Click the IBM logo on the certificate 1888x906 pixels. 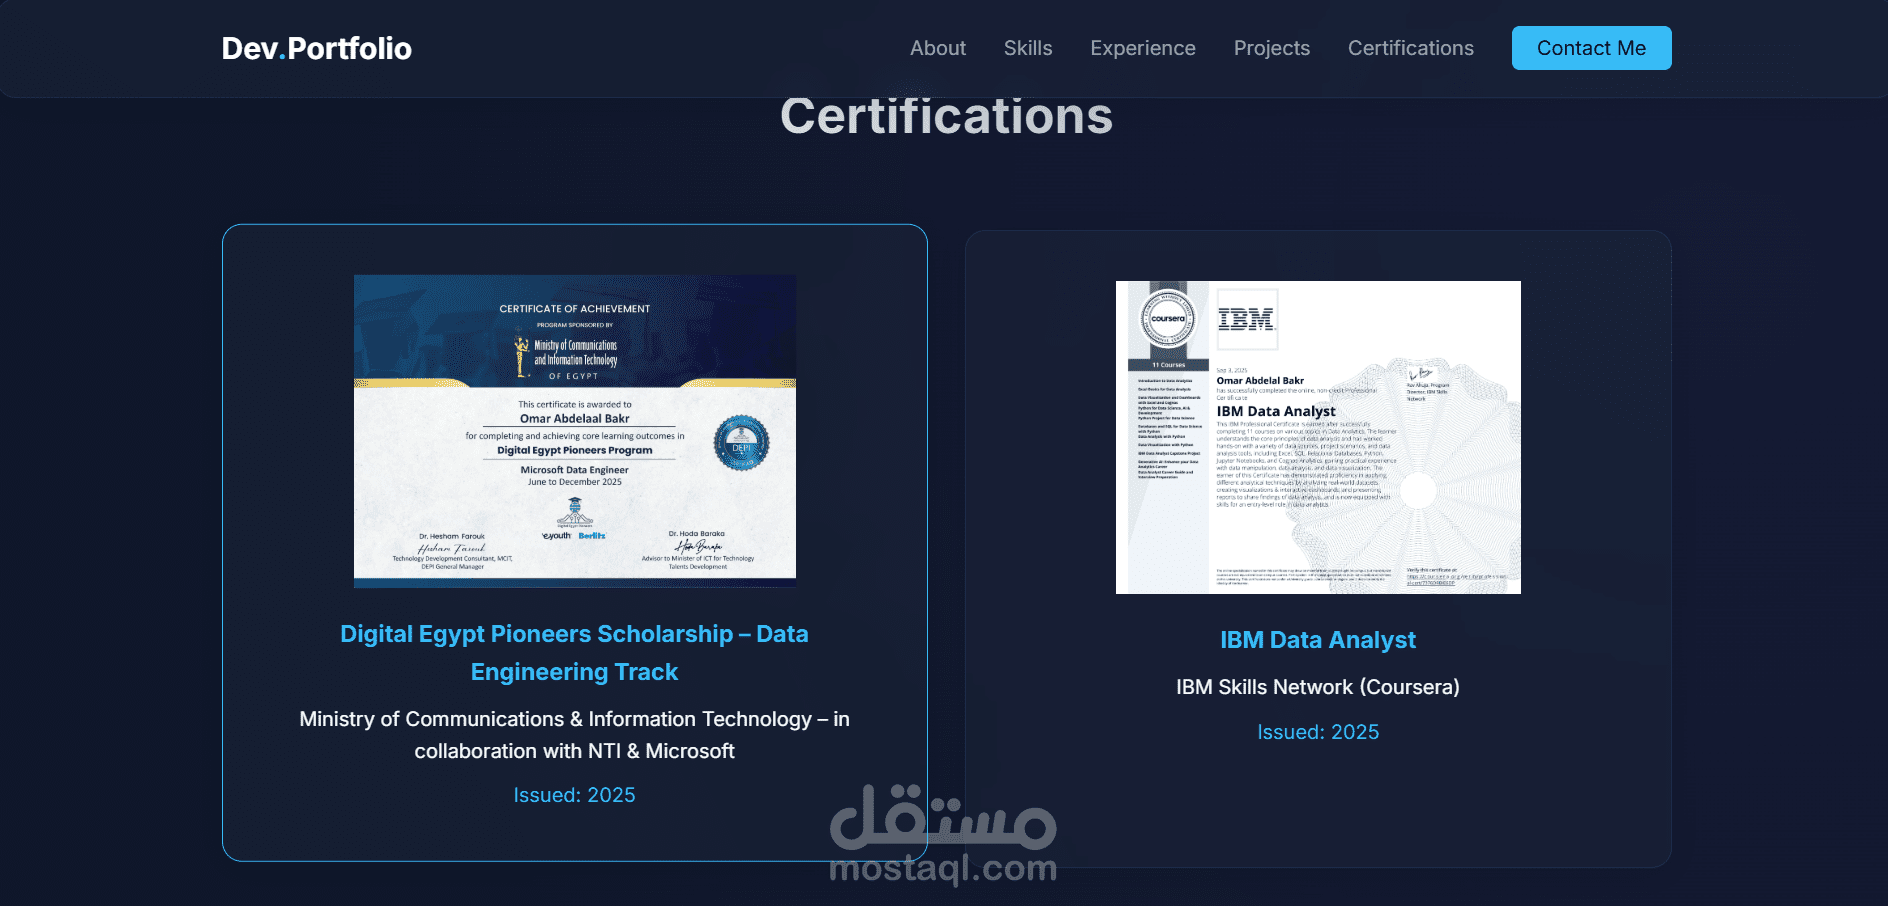(x=1246, y=319)
